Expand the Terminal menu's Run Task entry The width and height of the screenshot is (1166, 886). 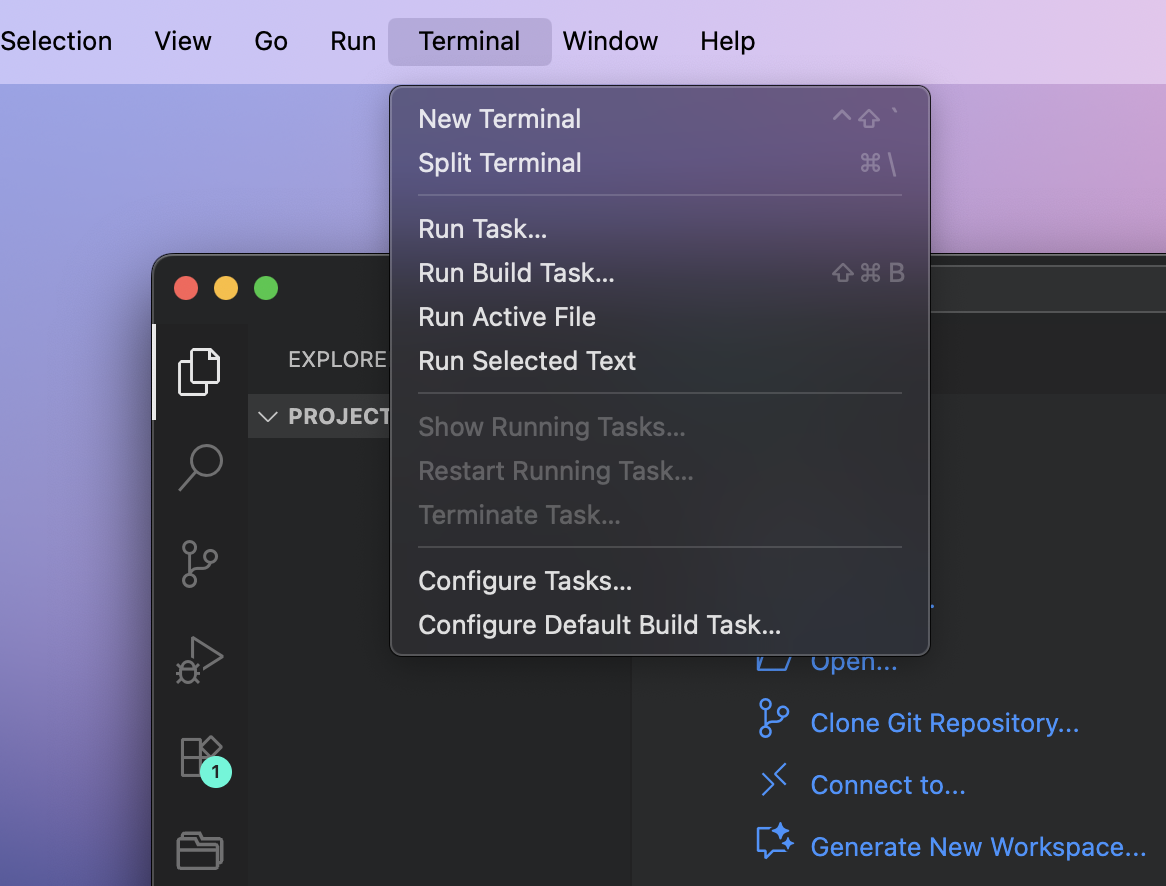click(482, 228)
